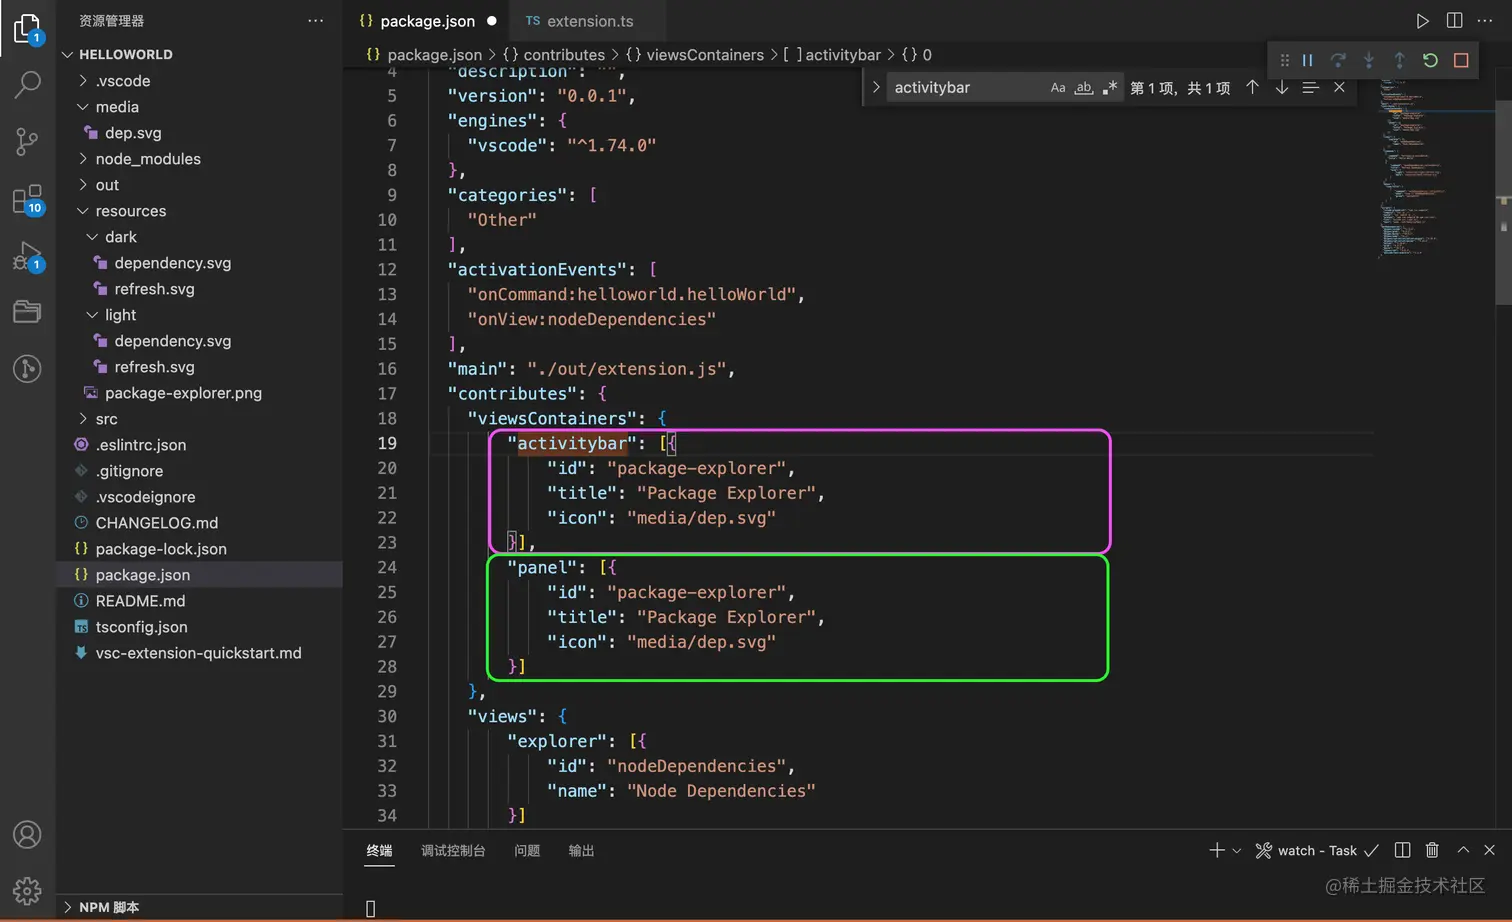The image size is (1512, 922).
Task: Open the Manage gear menu
Action: [x=27, y=890]
